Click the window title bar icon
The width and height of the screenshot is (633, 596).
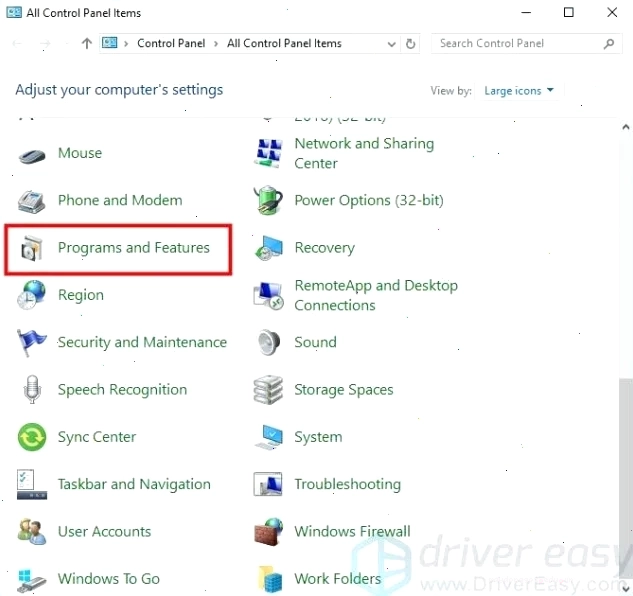coord(14,13)
